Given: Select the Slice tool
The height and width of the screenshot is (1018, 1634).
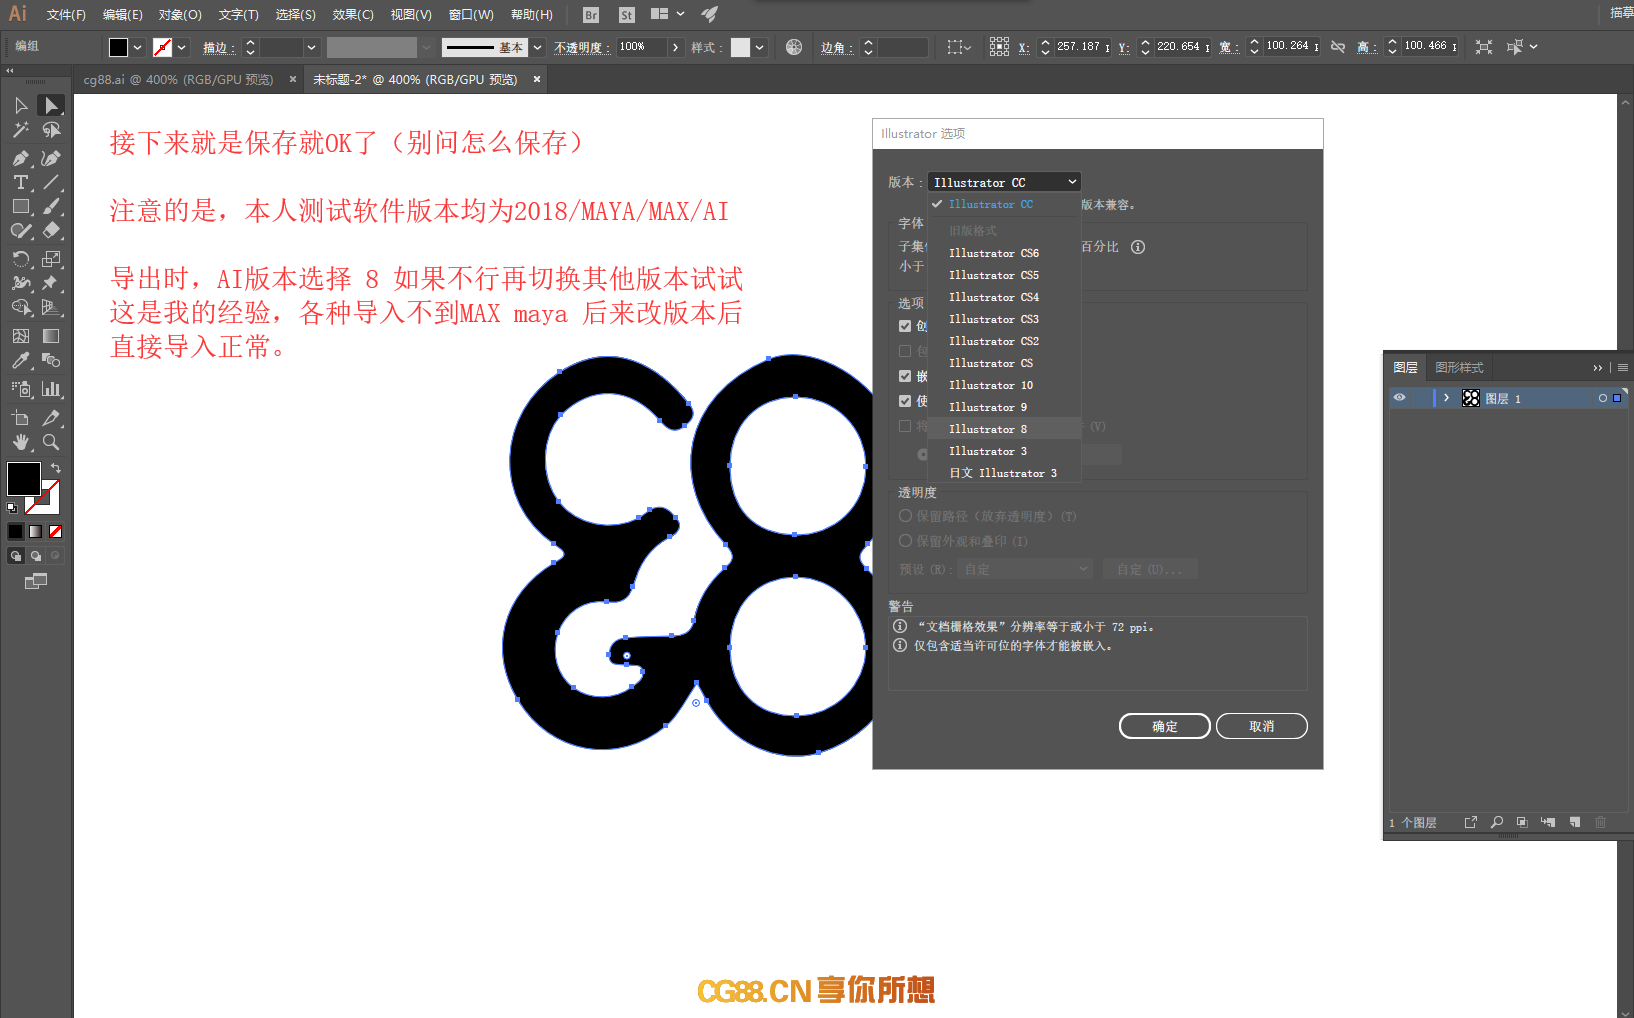Looking at the screenshot, I should (51, 418).
